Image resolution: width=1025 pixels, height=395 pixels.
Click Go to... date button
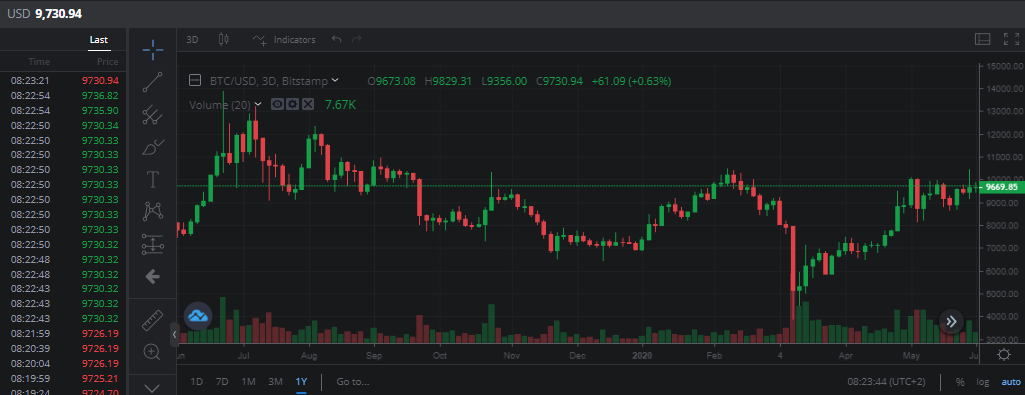pyautogui.click(x=353, y=381)
